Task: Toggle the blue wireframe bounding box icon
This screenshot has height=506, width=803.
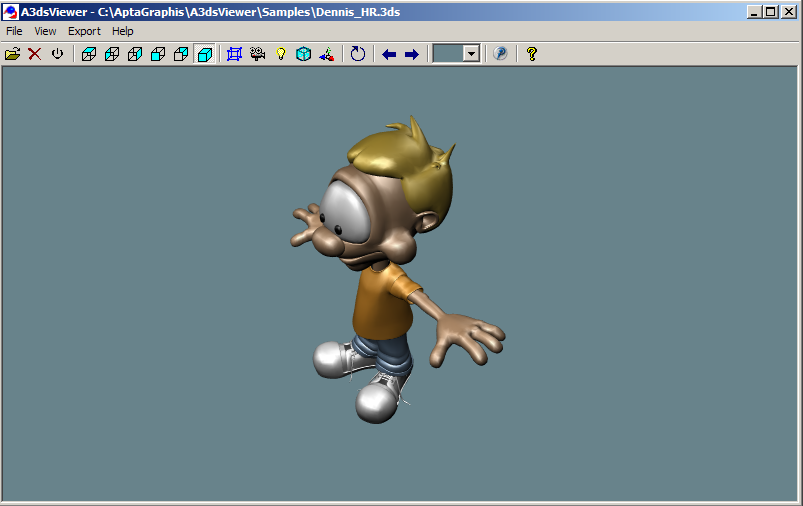Action: 234,54
